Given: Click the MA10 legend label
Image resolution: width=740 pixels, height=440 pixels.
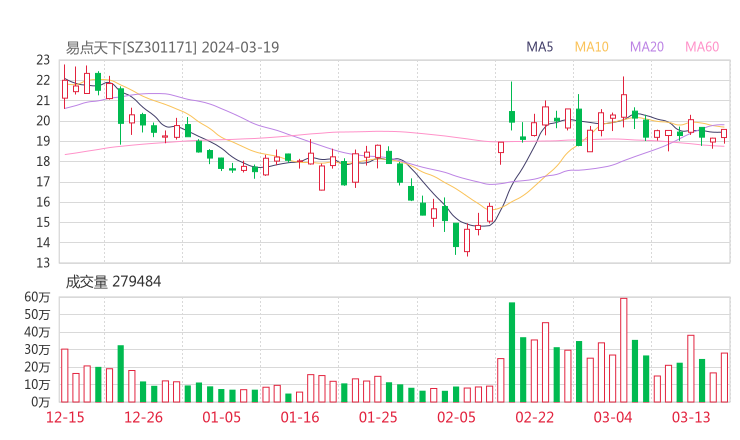Looking at the screenshot, I should pyautogui.click(x=591, y=47).
